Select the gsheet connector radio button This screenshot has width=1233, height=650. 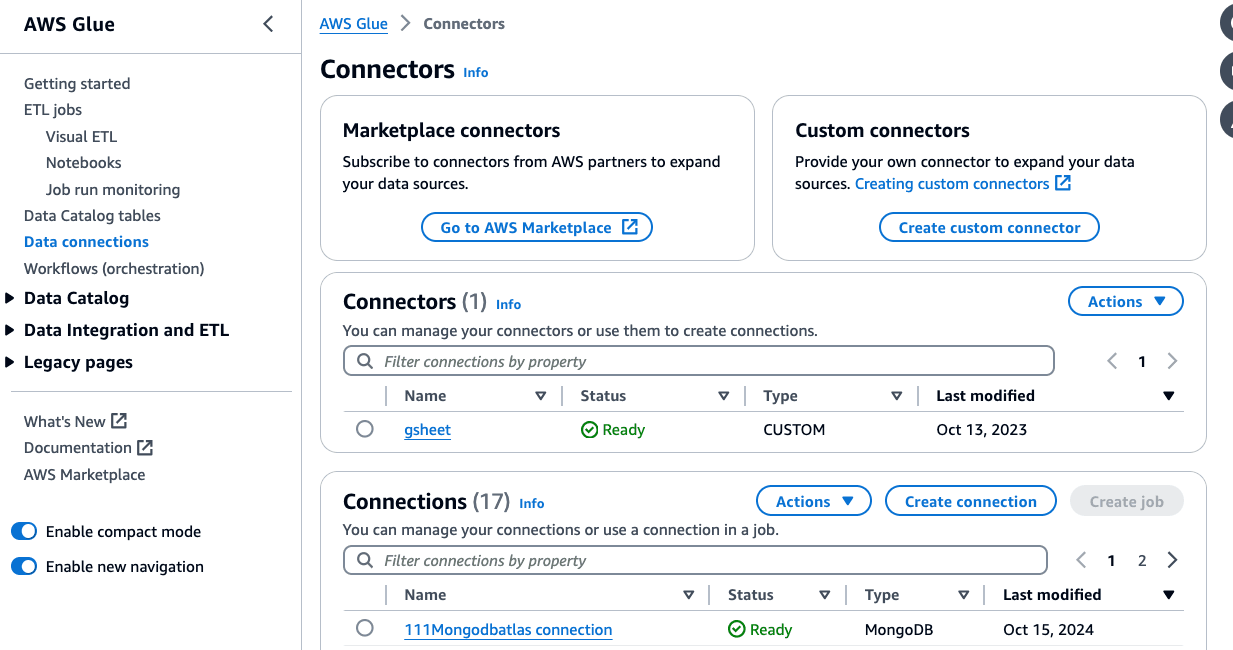click(365, 429)
